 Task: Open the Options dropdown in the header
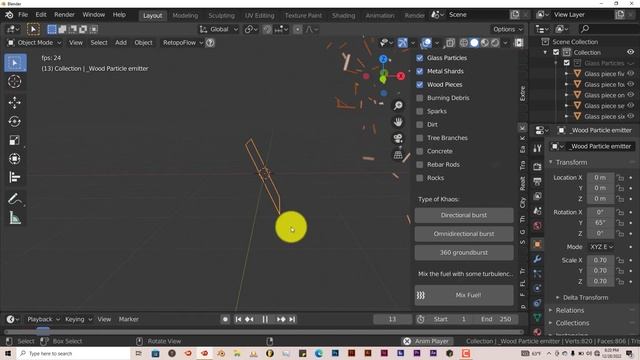(x=507, y=29)
